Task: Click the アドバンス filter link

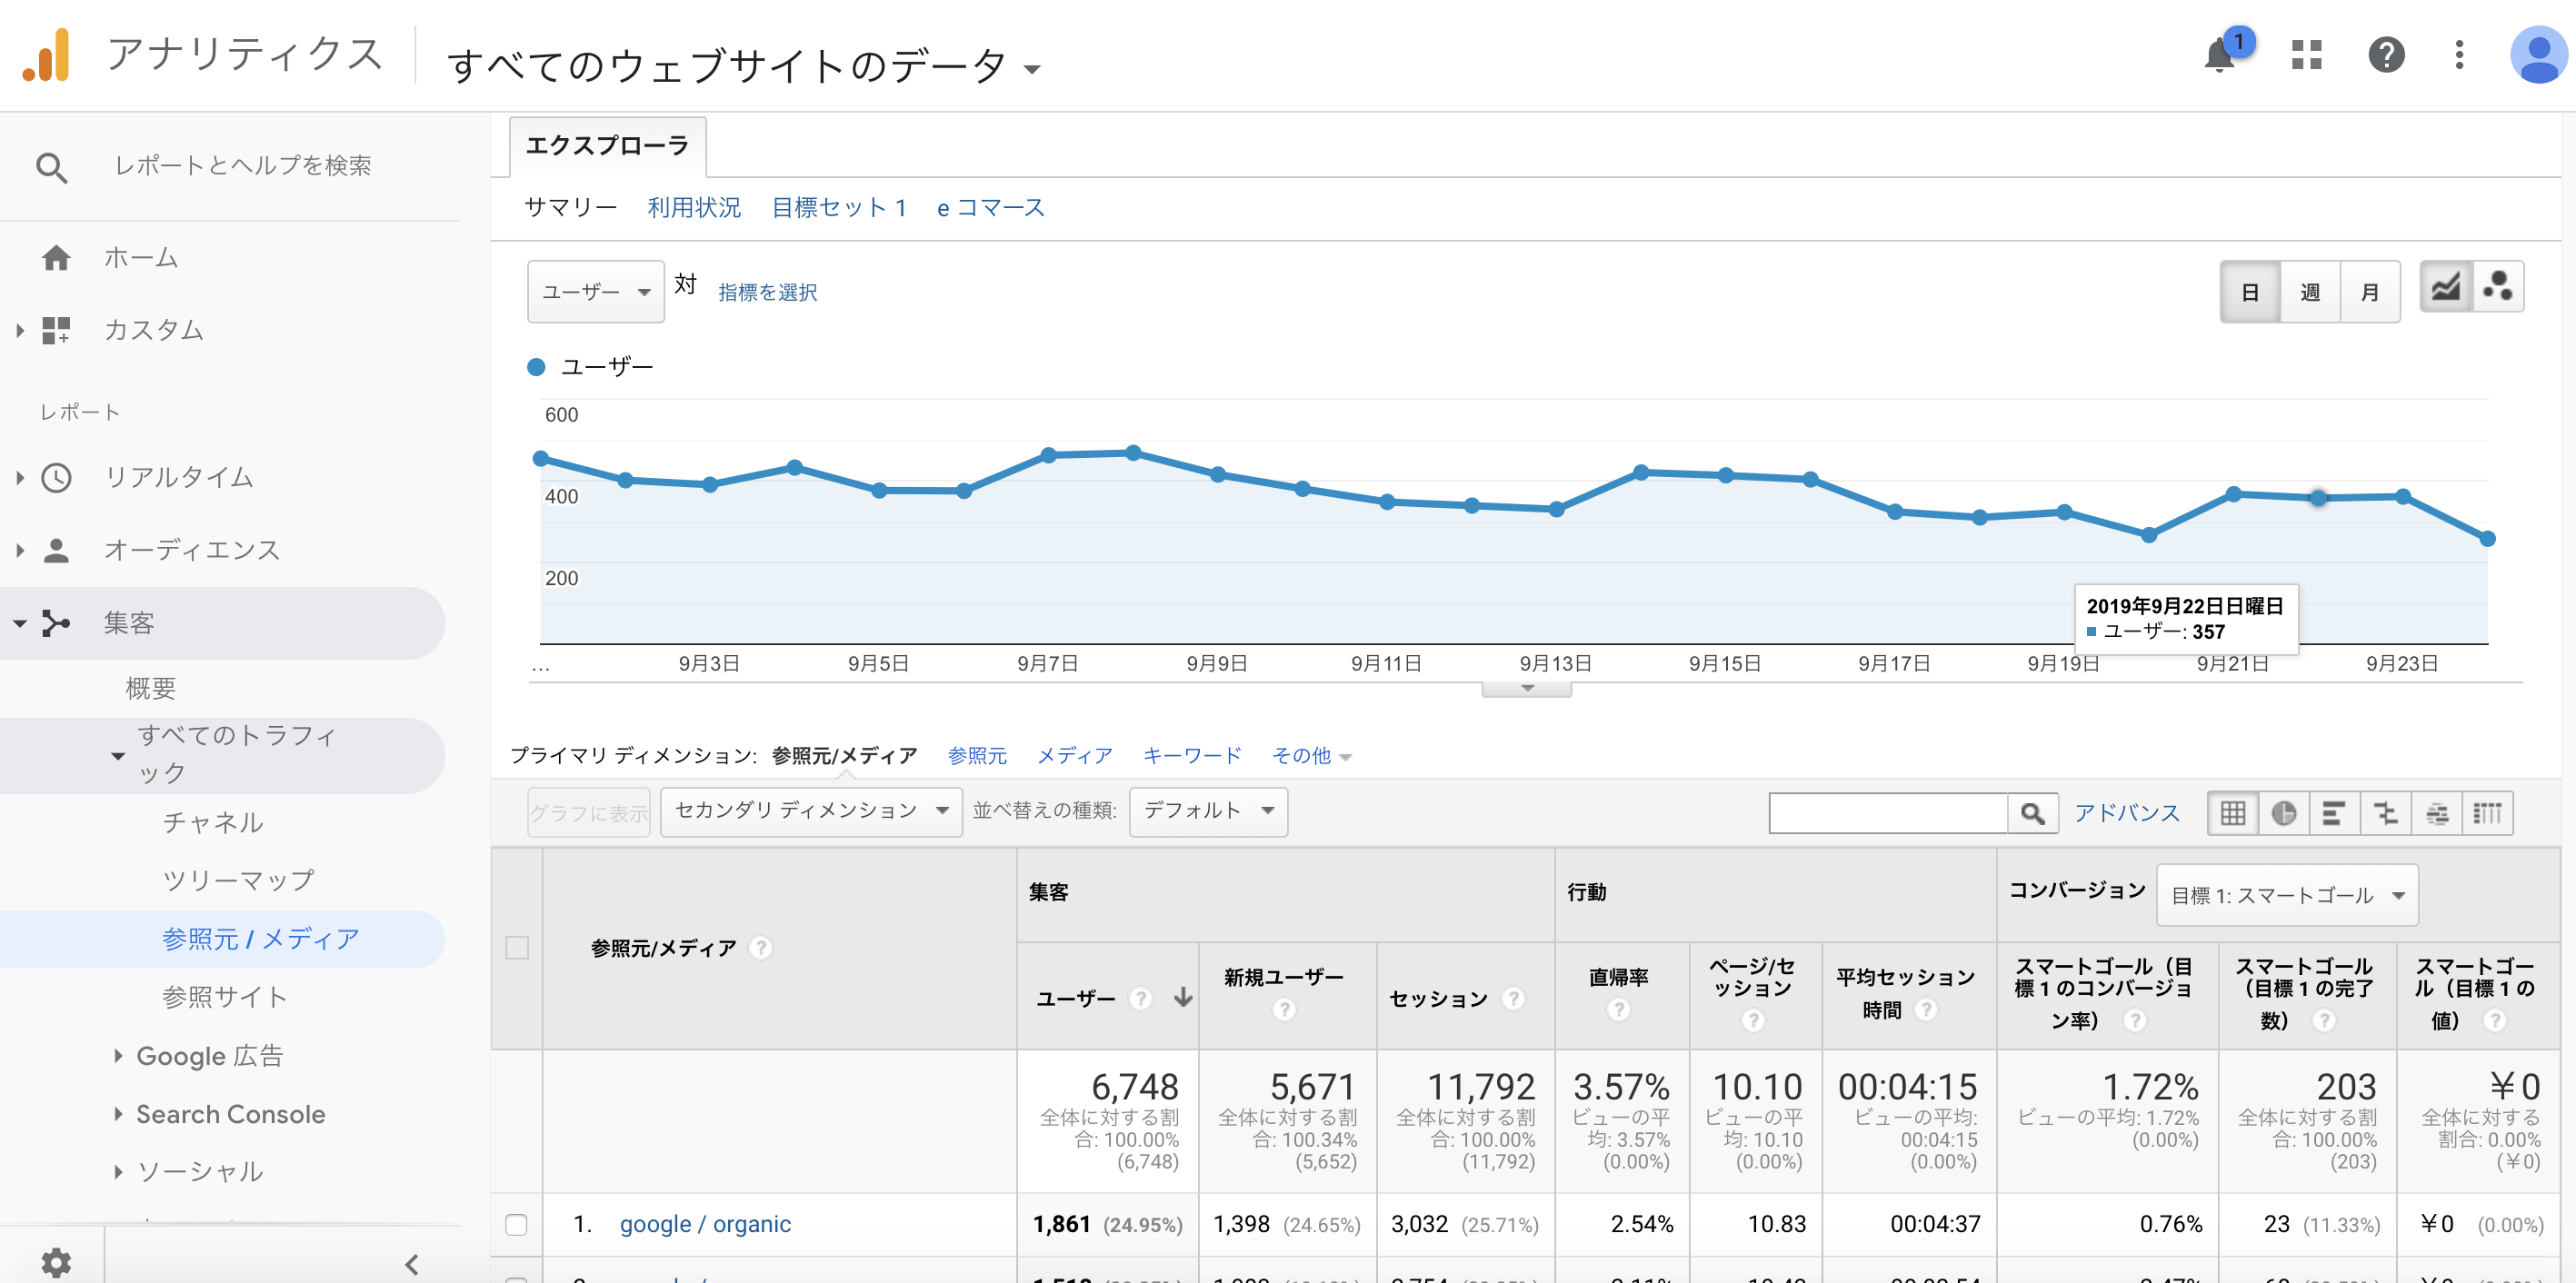Action: pos(2126,813)
